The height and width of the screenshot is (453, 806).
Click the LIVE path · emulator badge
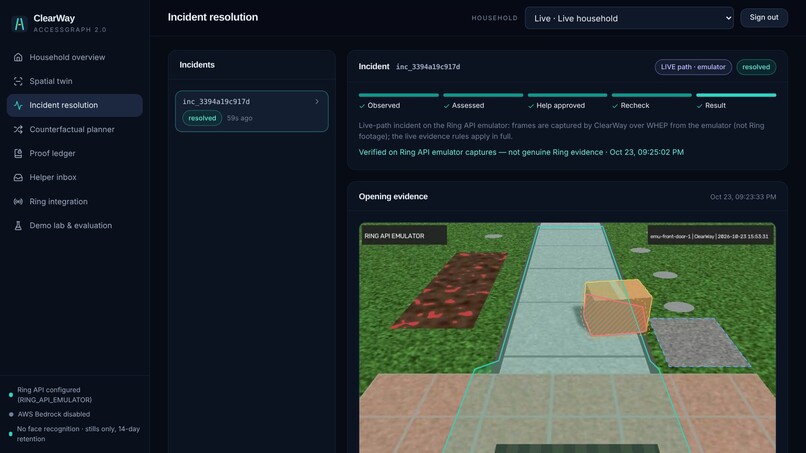point(693,67)
